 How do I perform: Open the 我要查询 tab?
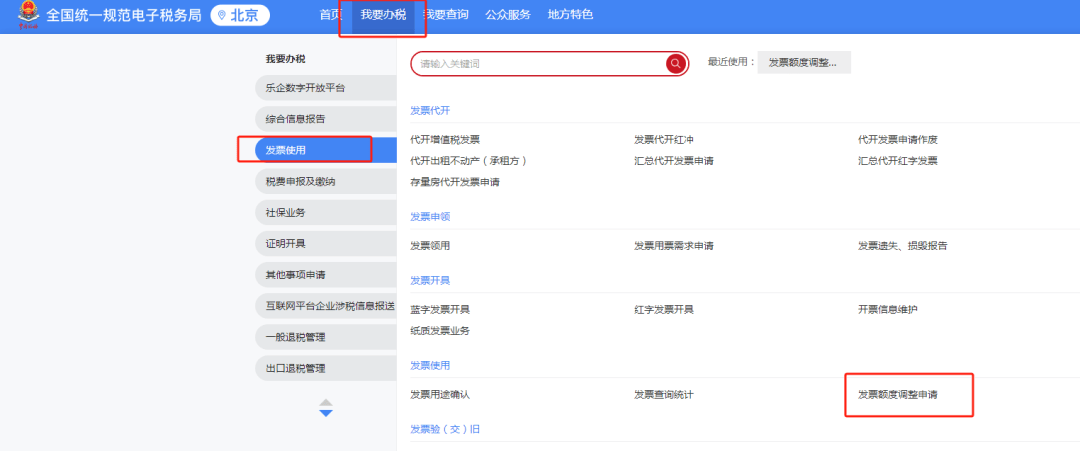point(445,15)
